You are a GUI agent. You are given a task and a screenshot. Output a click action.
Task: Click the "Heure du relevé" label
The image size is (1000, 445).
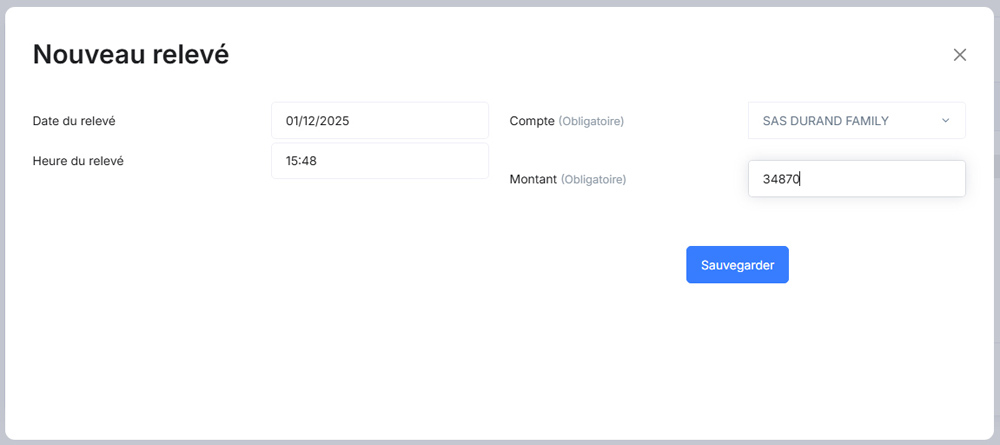(x=78, y=161)
